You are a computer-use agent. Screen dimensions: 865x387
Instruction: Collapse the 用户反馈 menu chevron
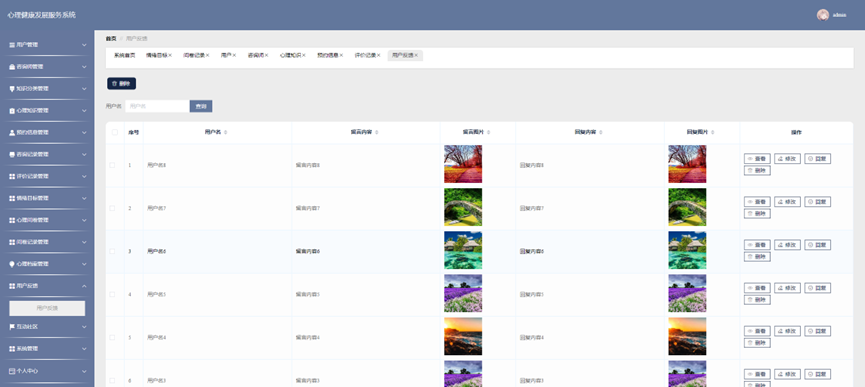coord(84,286)
